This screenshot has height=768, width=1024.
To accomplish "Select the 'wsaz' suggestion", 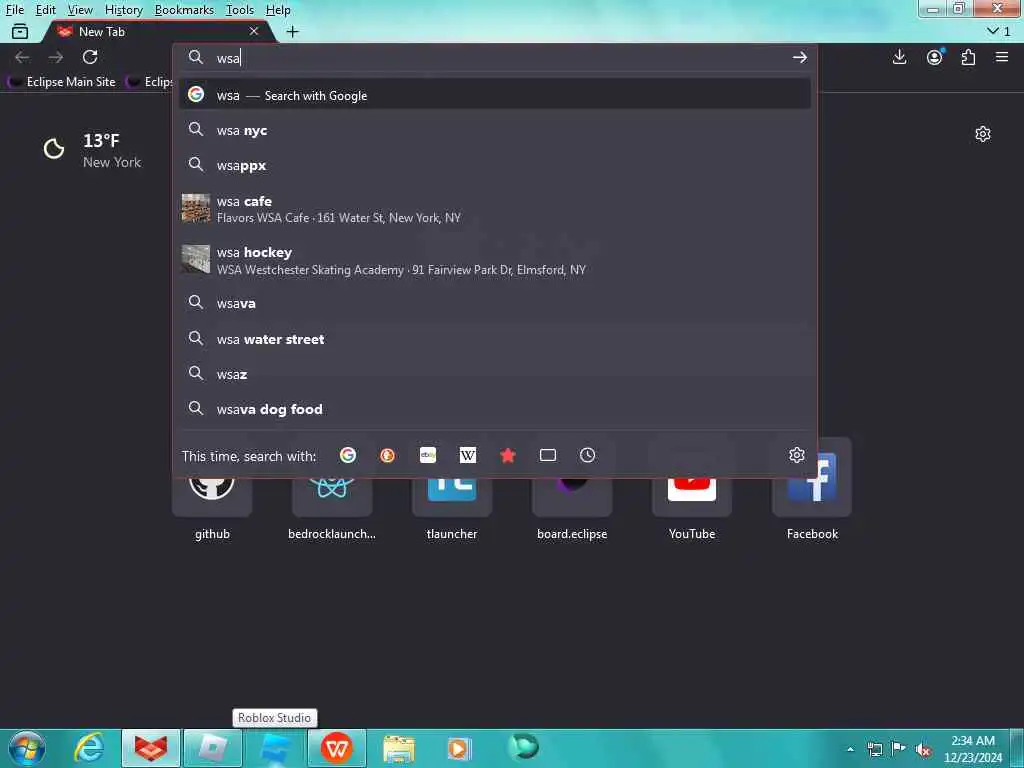I will tap(495, 374).
